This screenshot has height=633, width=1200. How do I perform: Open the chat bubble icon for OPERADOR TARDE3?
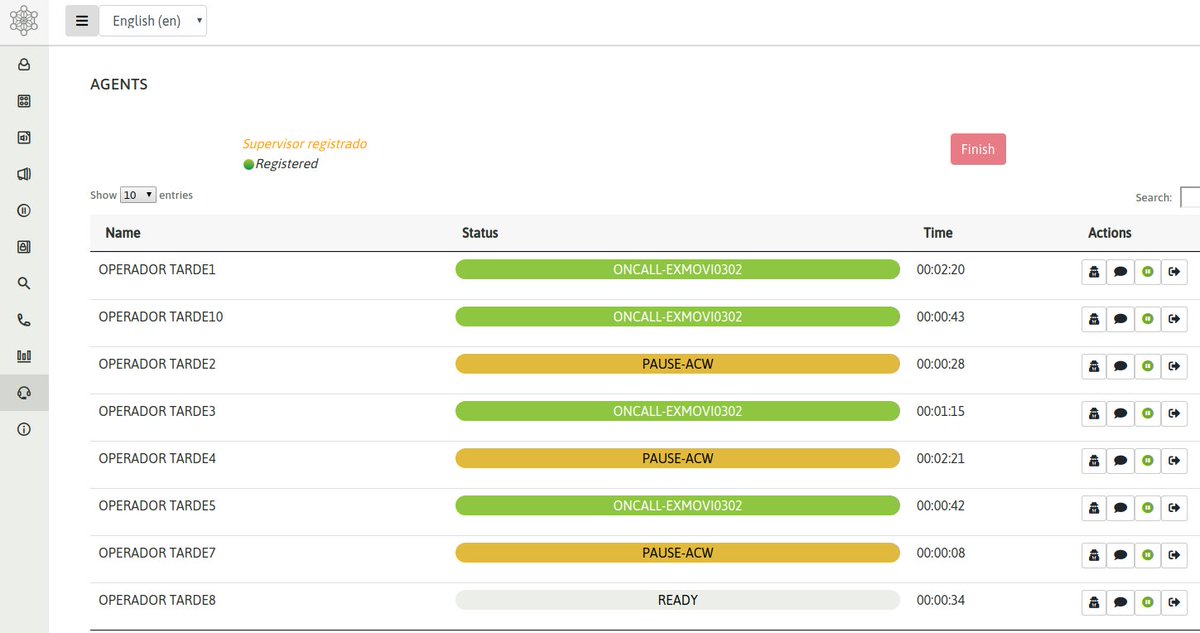[x=1121, y=413]
